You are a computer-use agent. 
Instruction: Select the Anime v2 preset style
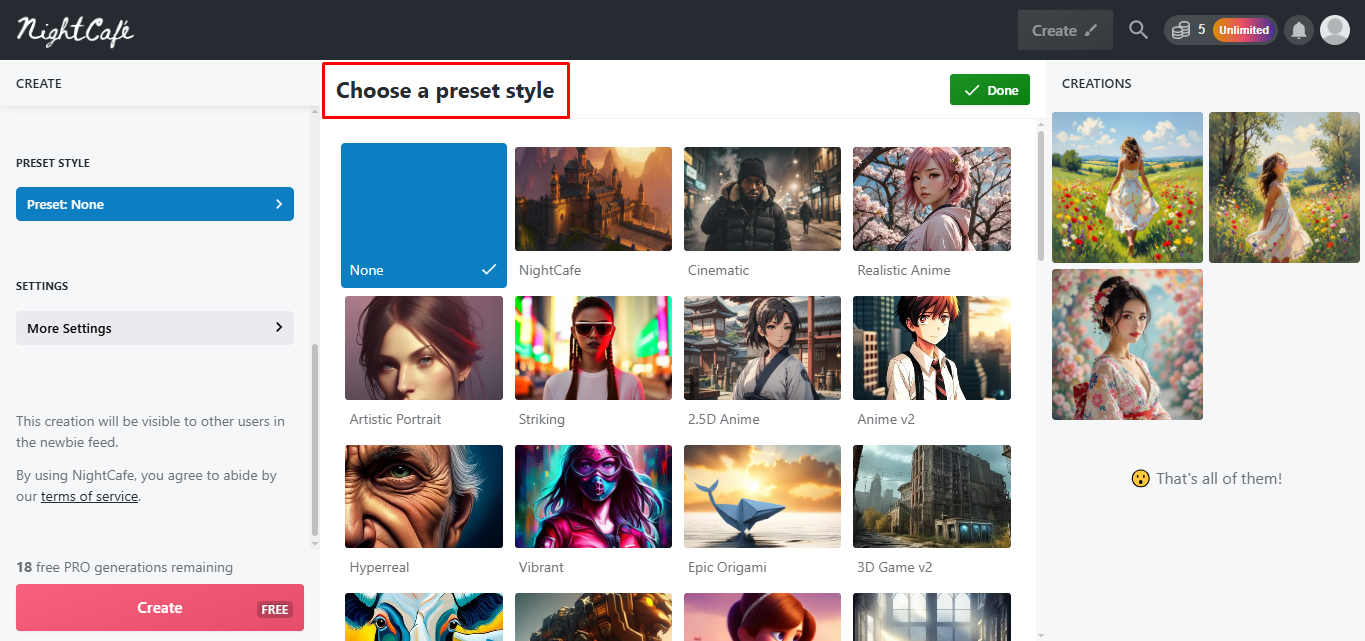pos(932,362)
